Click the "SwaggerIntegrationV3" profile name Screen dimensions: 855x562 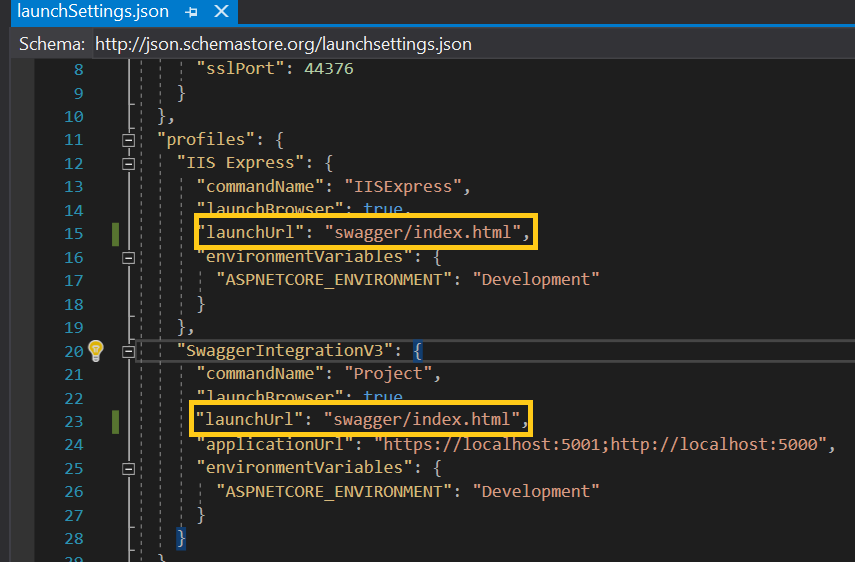pos(285,351)
